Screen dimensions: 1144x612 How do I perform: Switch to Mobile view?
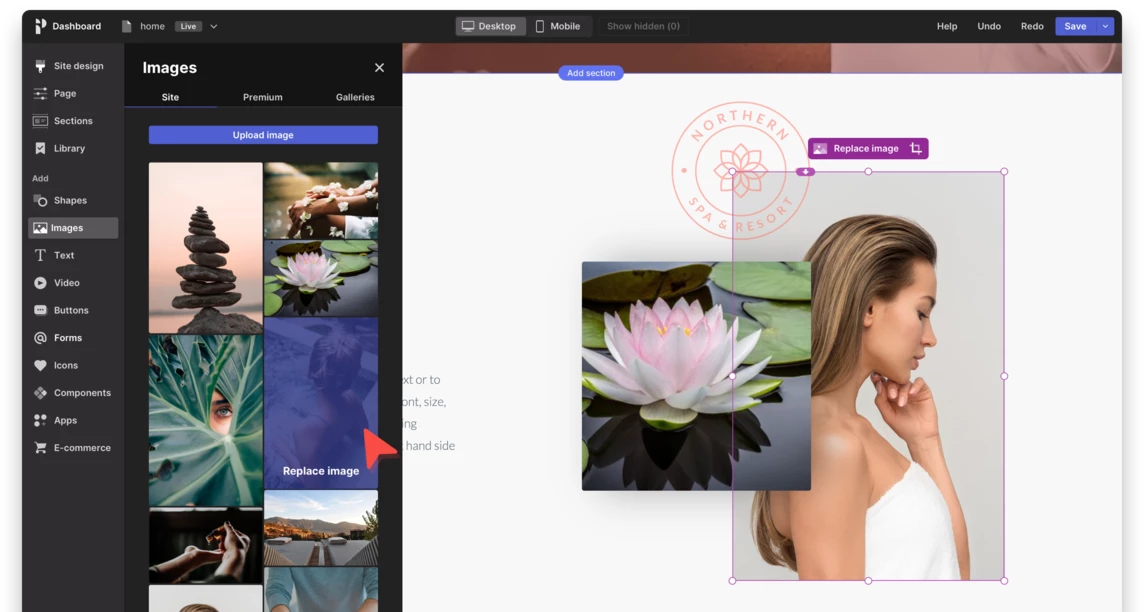click(x=559, y=26)
